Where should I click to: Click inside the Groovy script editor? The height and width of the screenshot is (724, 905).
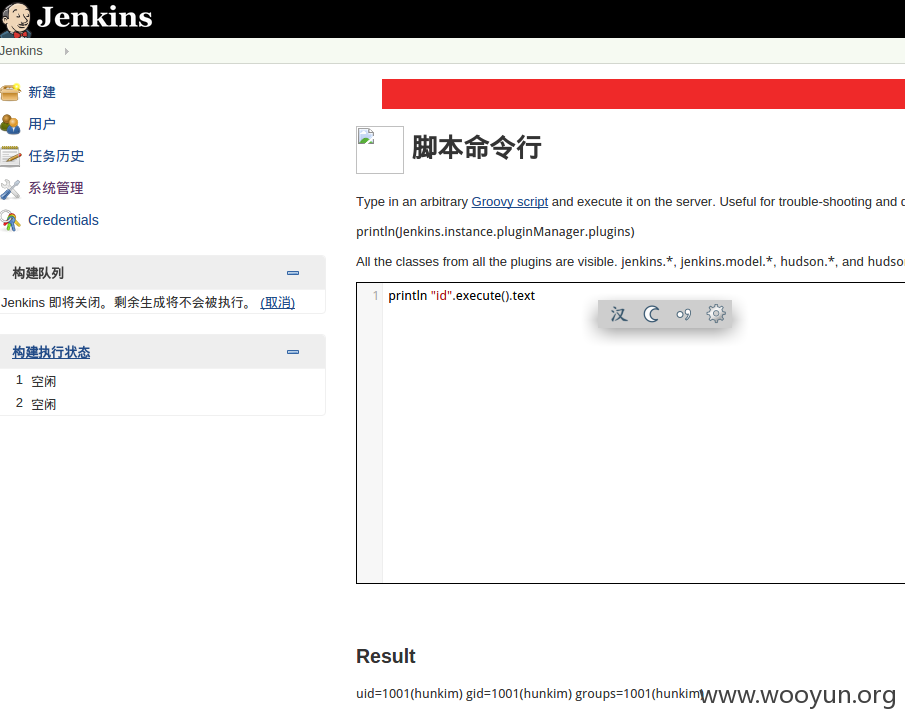[644, 433]
